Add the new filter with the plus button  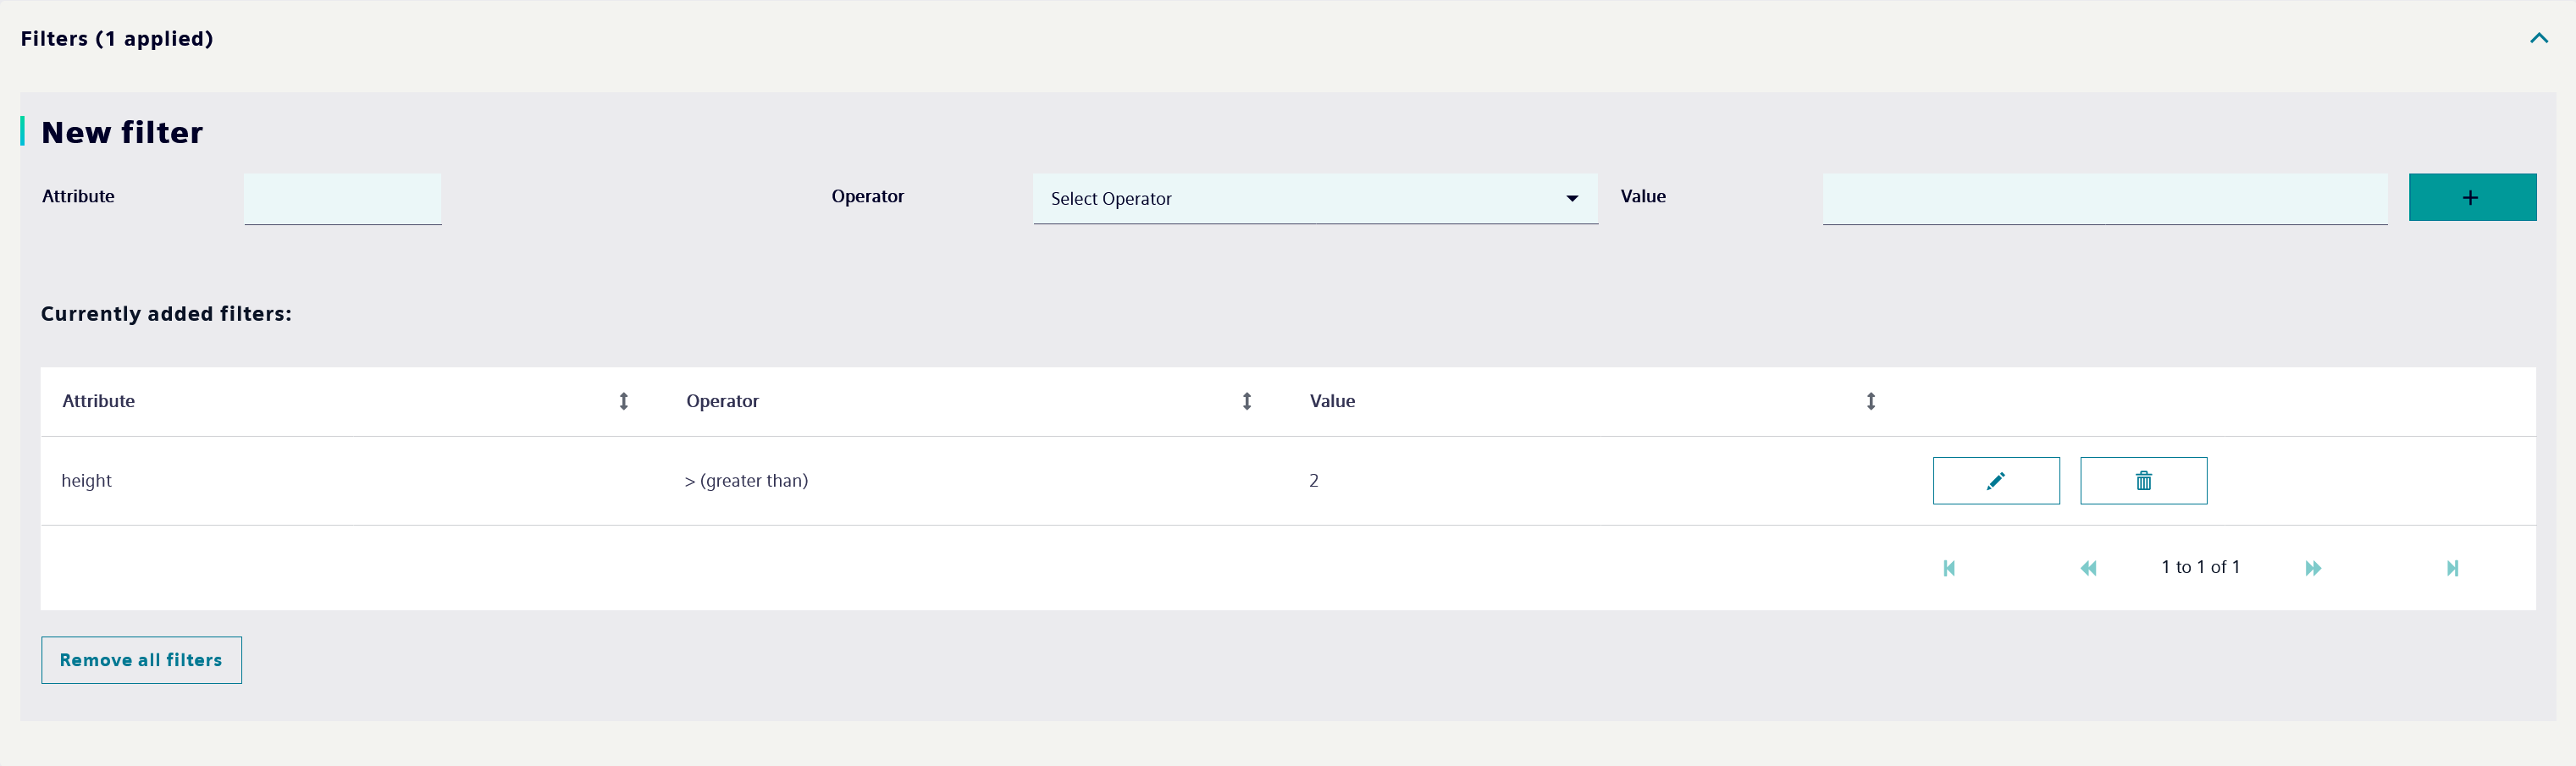2471,197
